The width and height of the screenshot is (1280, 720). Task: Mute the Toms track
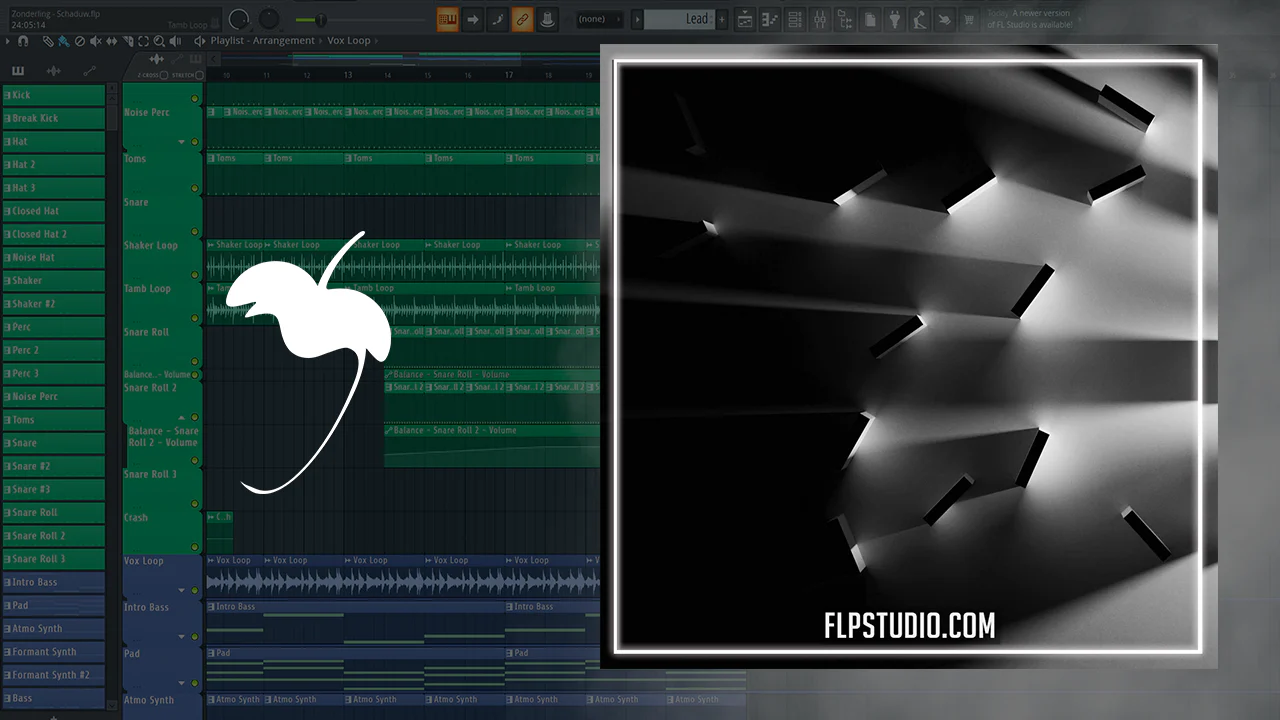(x=195, y=188)
